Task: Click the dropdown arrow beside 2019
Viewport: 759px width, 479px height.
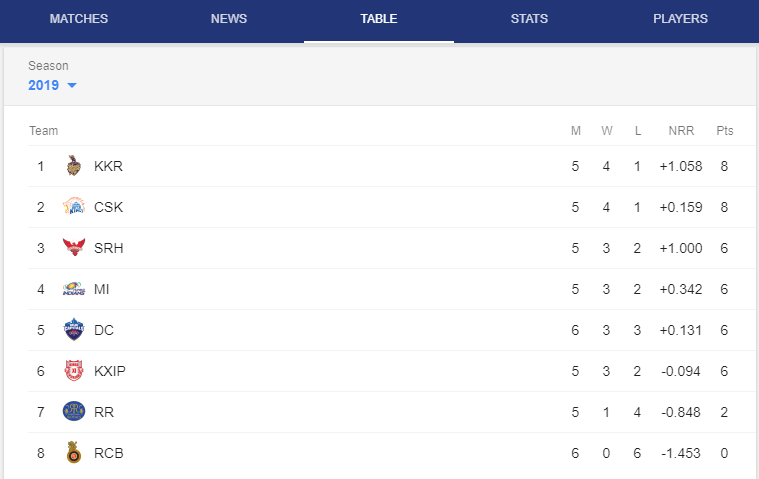Action: 72,86
